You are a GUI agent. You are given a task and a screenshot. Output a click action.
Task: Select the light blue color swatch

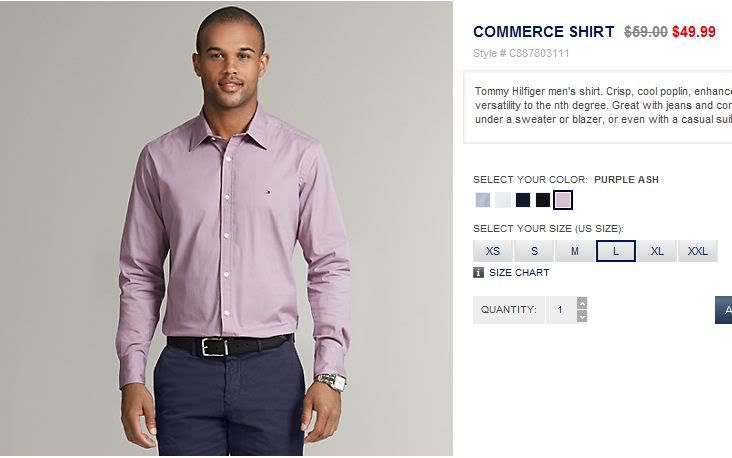[x=484, y=200]
